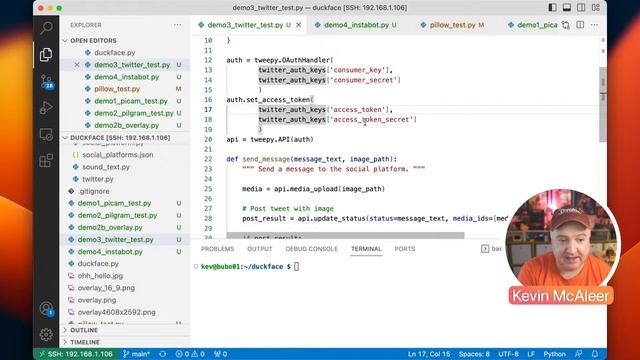Click the notifications bell icon

tap(595, 354)
